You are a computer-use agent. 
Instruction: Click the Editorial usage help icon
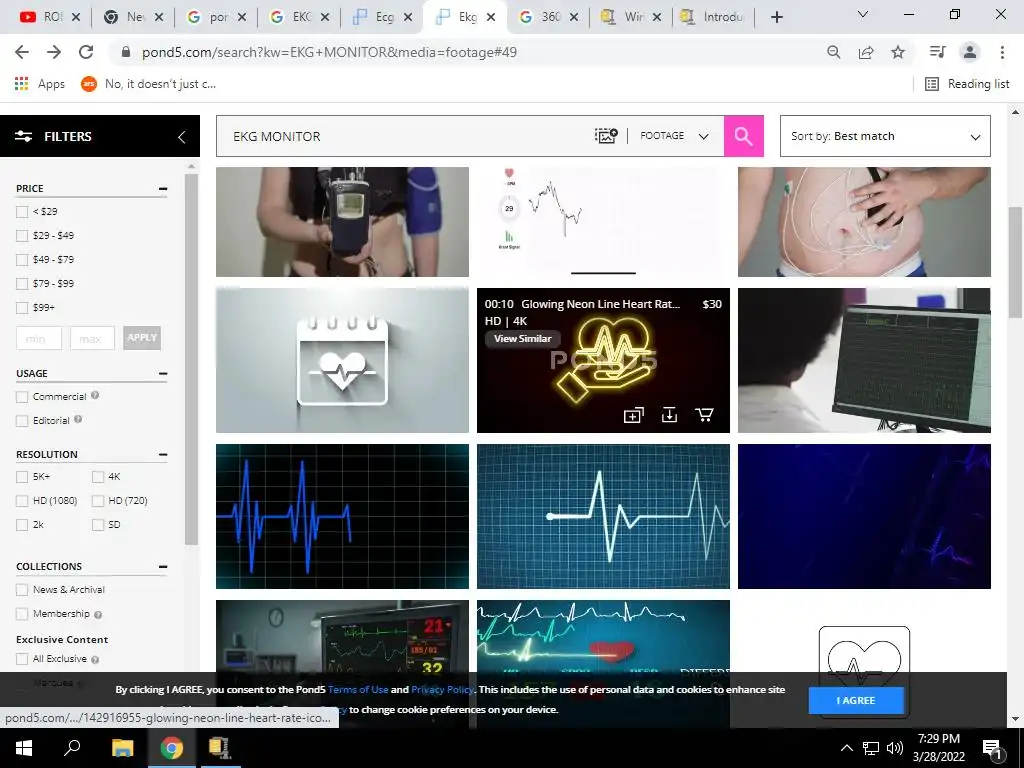coord(78,419)
